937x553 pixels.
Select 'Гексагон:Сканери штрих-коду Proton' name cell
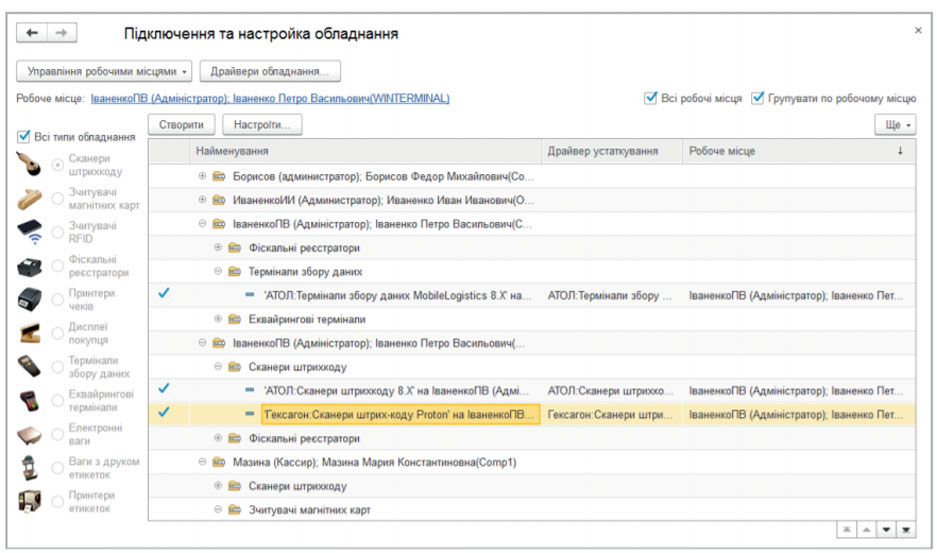pos(400,414)
